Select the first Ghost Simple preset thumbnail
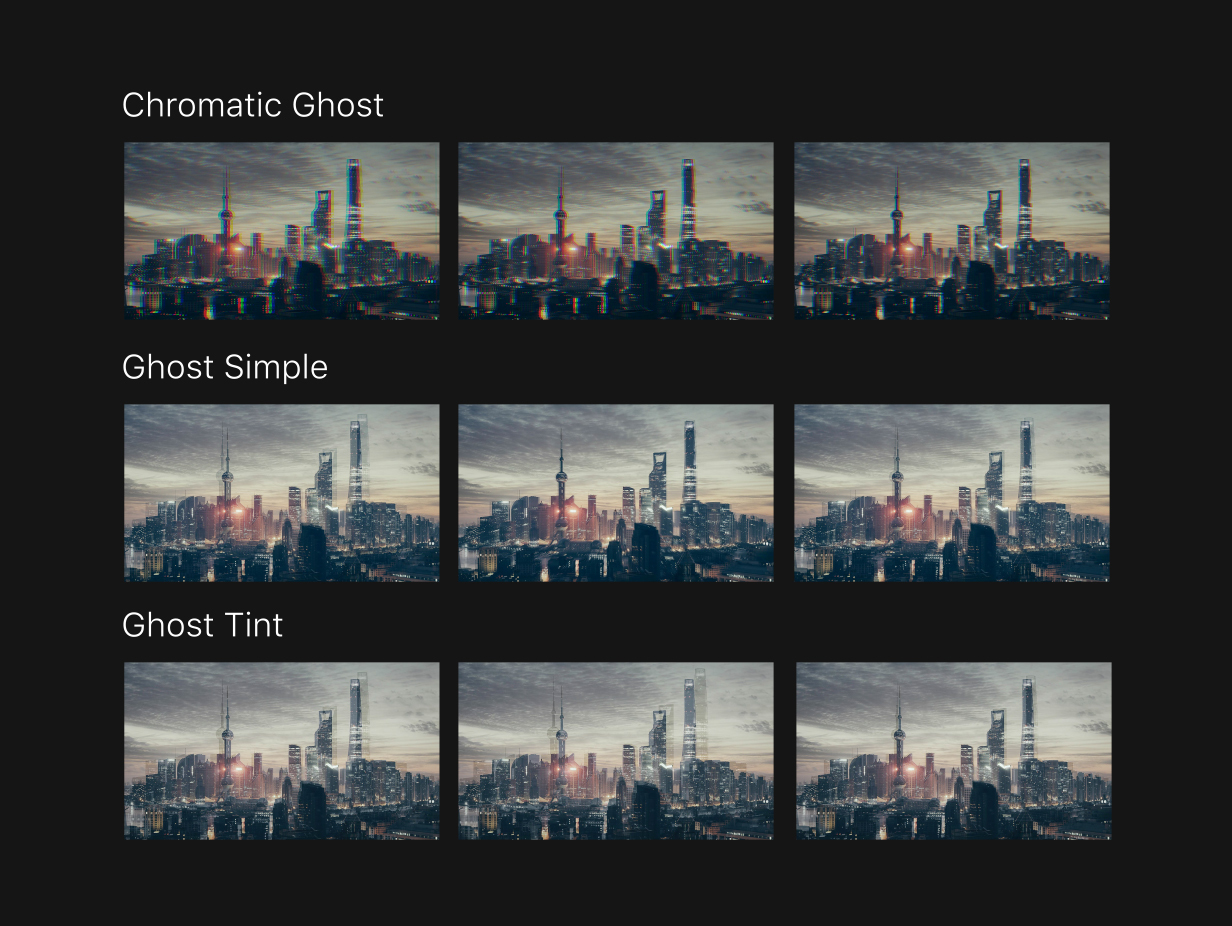1232x926 pixels. 281,493
